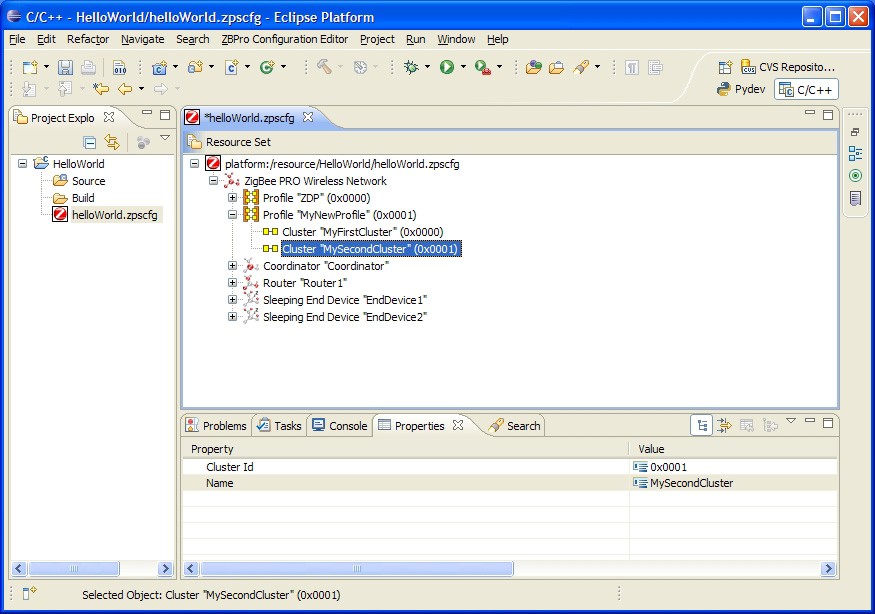This screenshot has width=875, height=614.
Task: Click the Debug bug icon in the toolbar
Action: click(x=412, y=67)
